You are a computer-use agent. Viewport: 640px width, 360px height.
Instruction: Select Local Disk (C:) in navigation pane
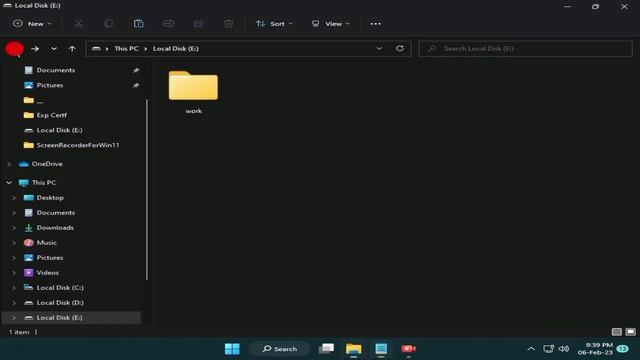click(60, 288)
